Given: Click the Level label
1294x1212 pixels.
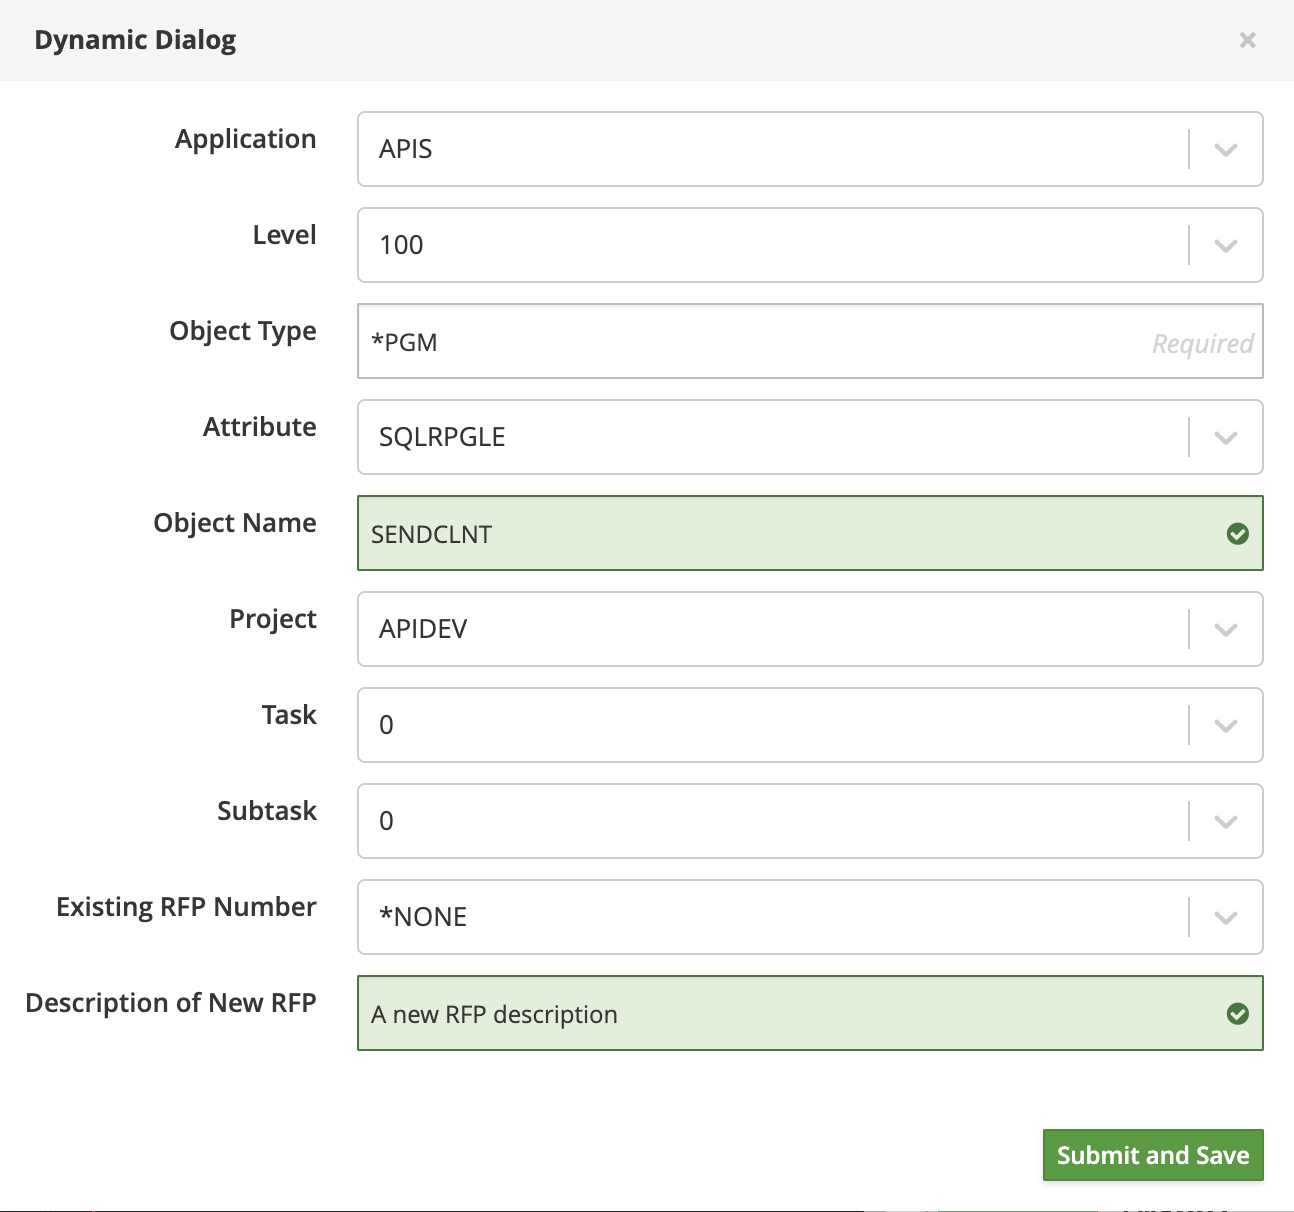Looking at the screenshot, I should (285, 235).
